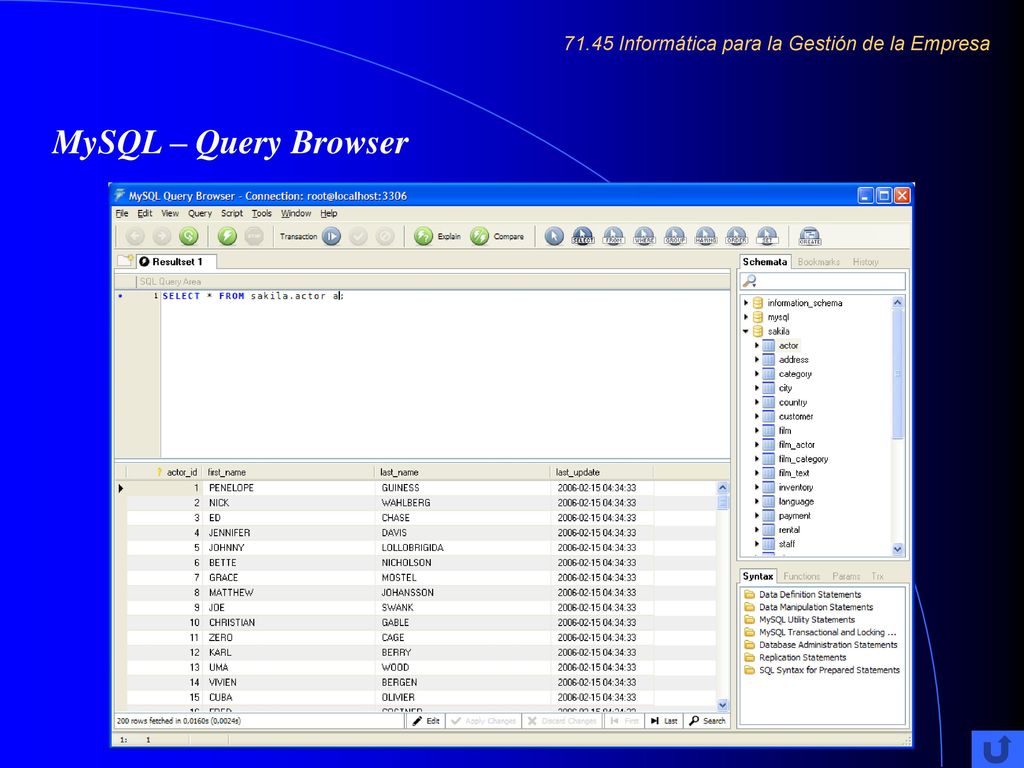Image resolution: width=1024 pixels, height=768 pixels.
Task: Jump to the First row button
Action: pos(624,721)
